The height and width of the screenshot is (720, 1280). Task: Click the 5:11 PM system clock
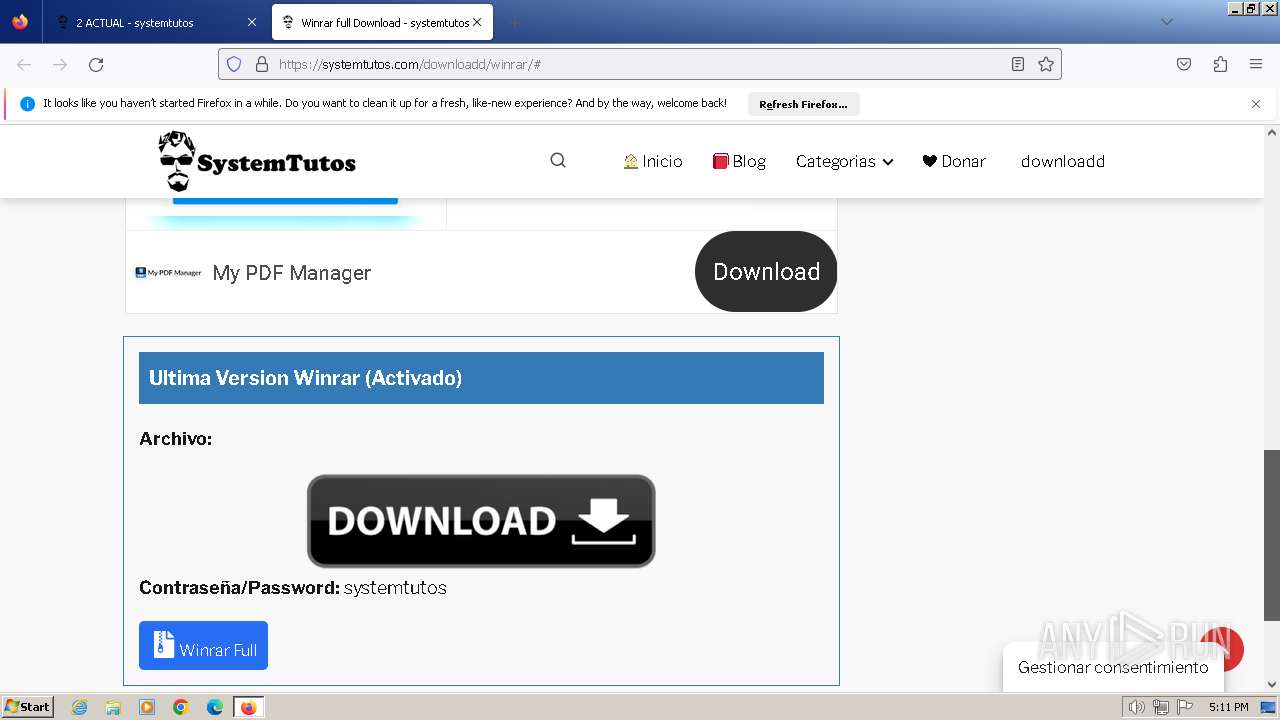pos(1228,707)
